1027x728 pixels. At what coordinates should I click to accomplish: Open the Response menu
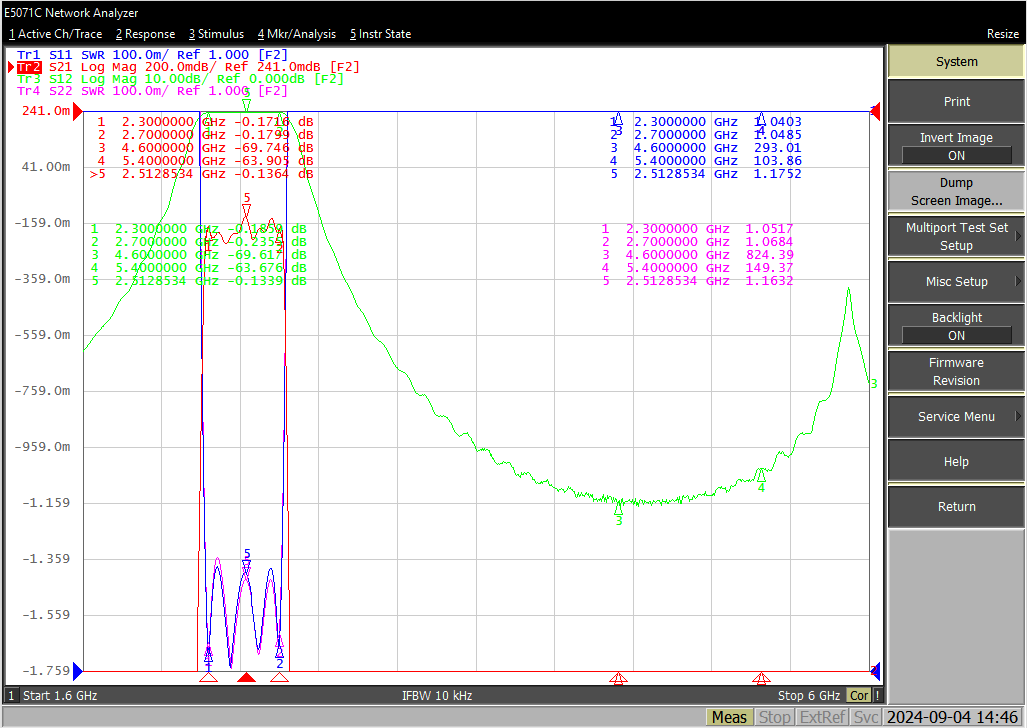[145, 34]
